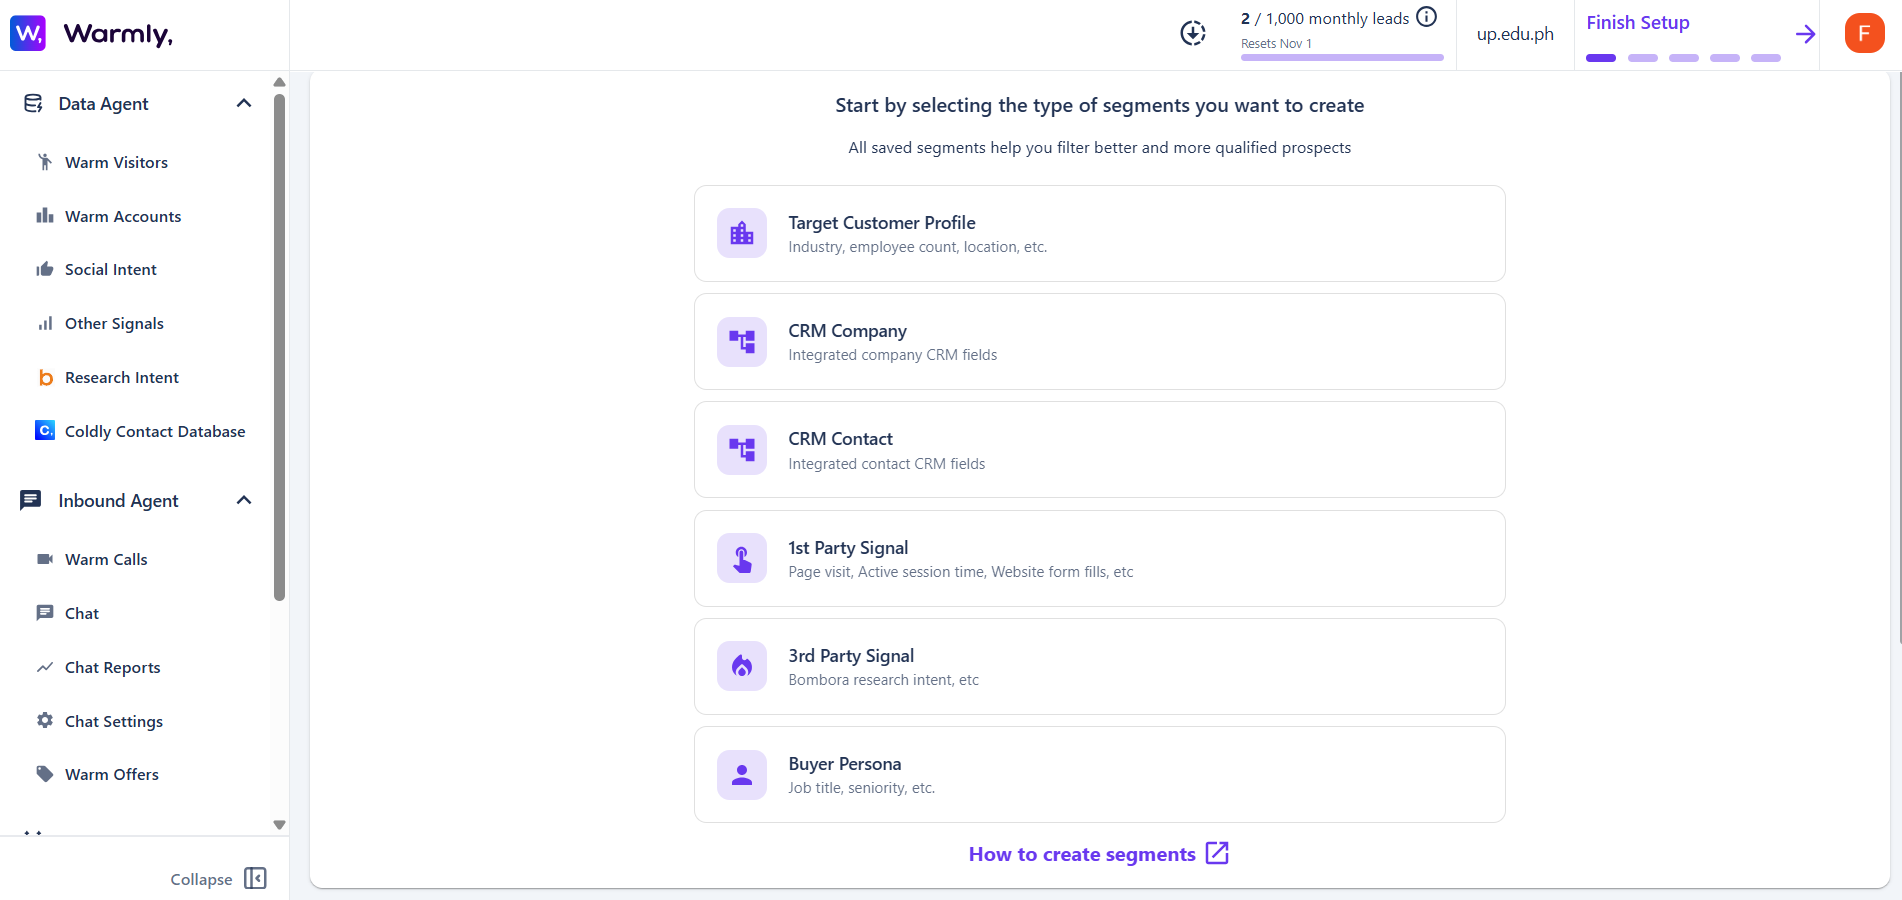1902x900 pixels.
Task: Click the Social Intent thumbs-up icon
Action: pyautogui.click(x=45, y=268)
